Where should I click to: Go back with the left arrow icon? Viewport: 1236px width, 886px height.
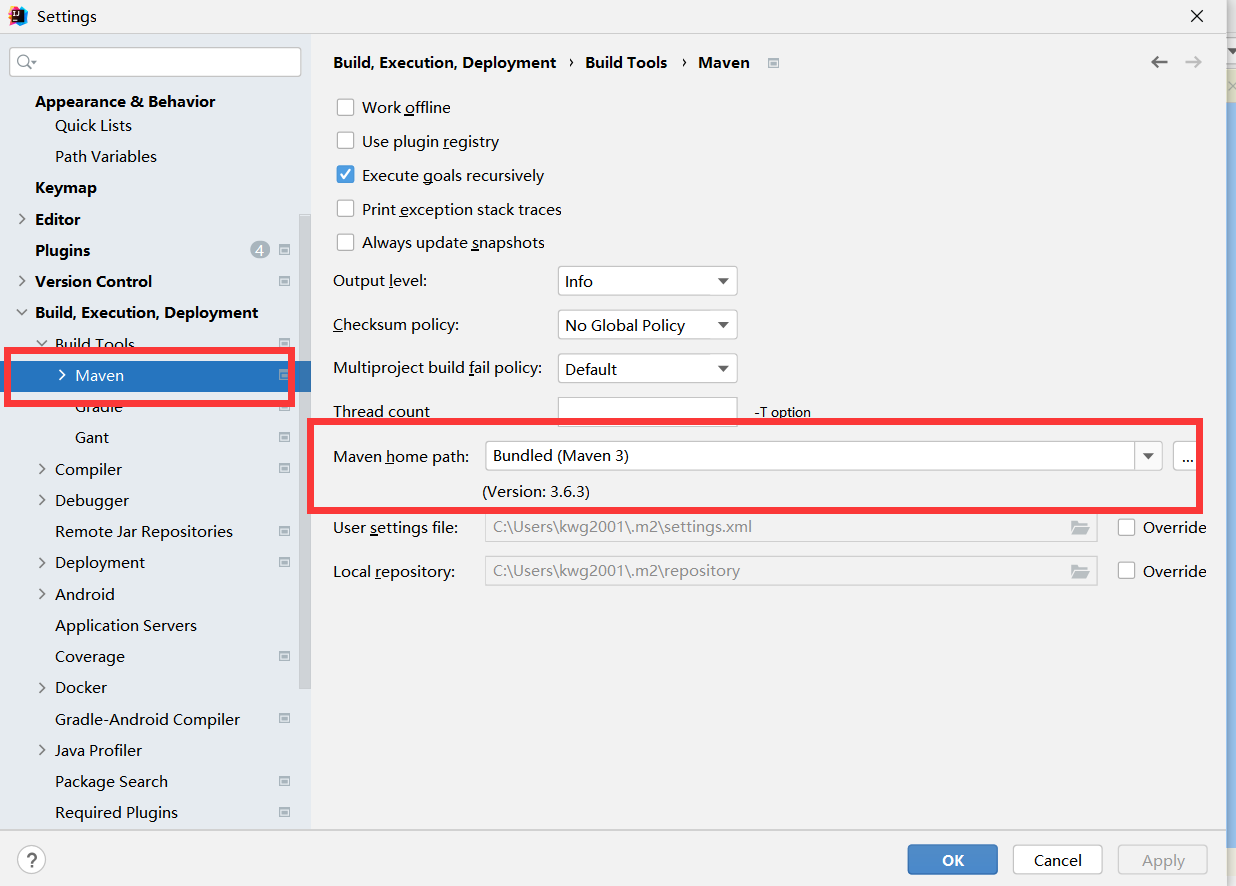[x=1159, y=62]
